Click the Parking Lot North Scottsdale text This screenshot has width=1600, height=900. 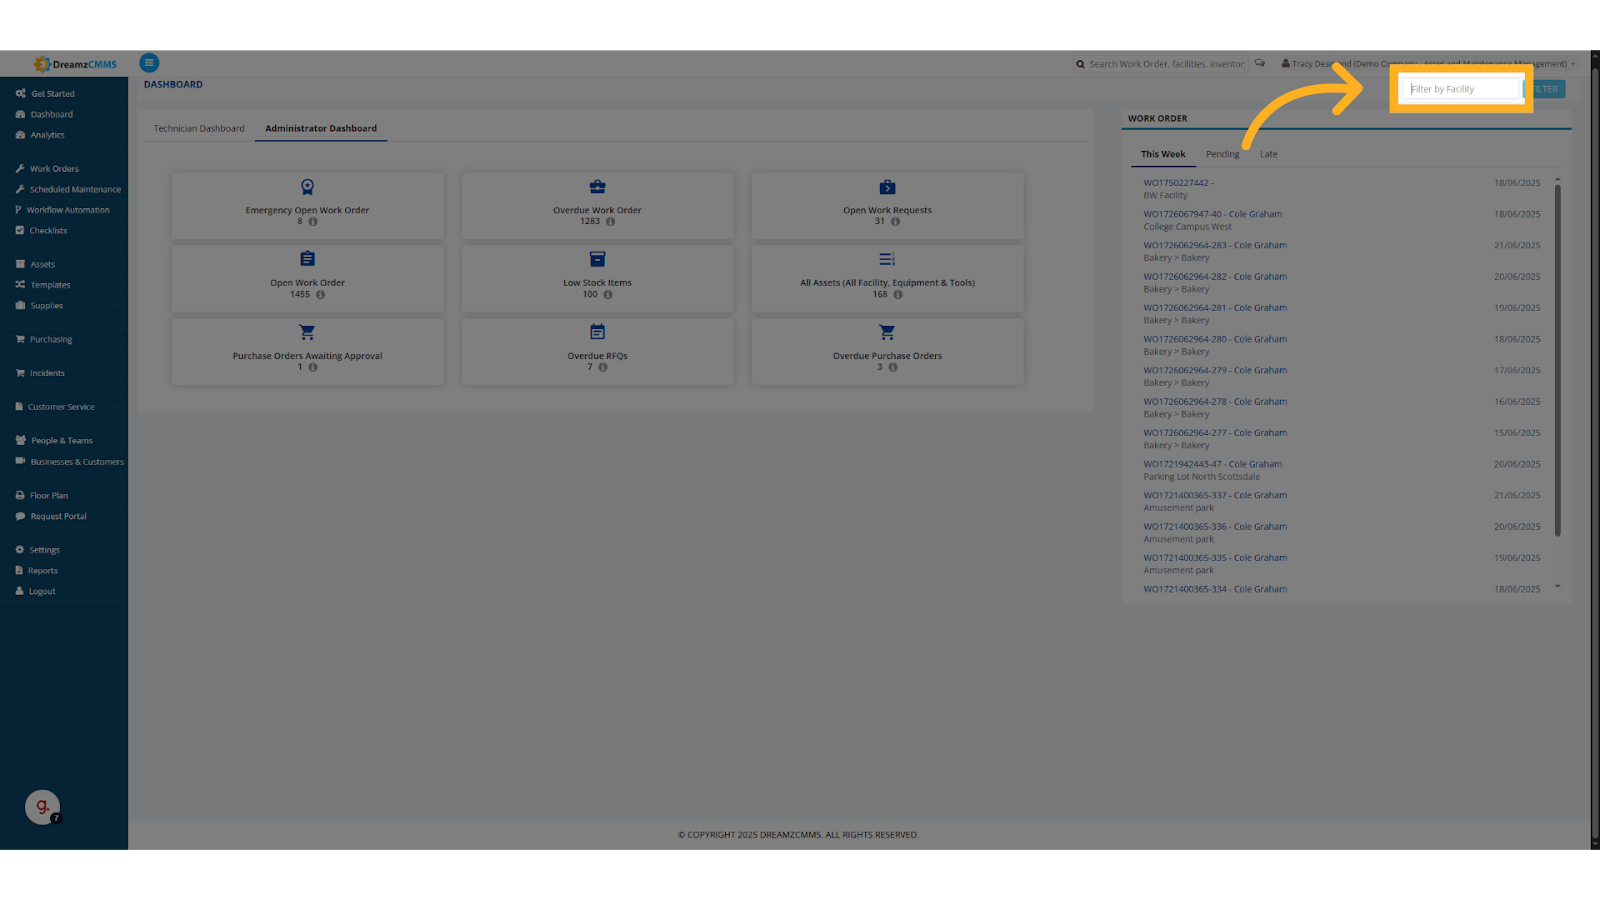pos(1202,477)
